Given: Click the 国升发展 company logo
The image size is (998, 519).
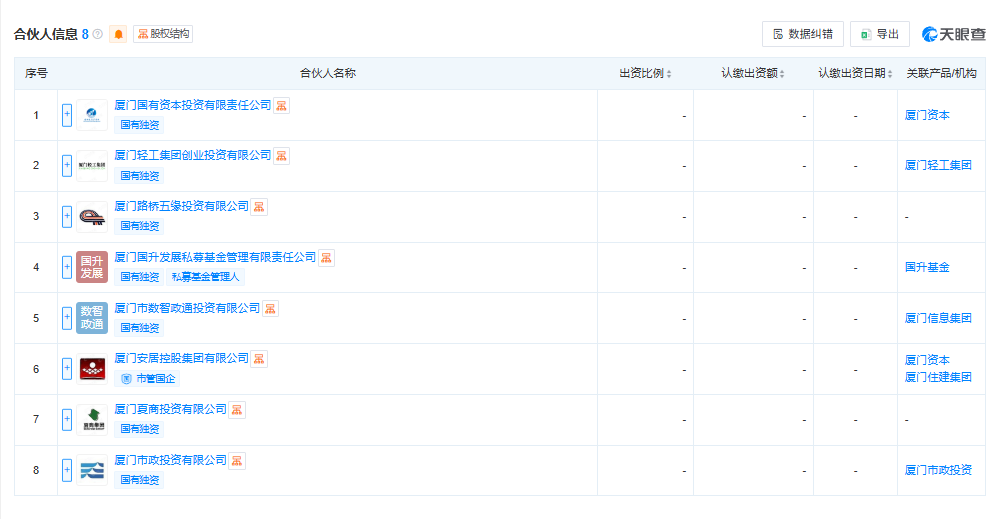Looking at the screenshot, I should (x=92, y=267).
